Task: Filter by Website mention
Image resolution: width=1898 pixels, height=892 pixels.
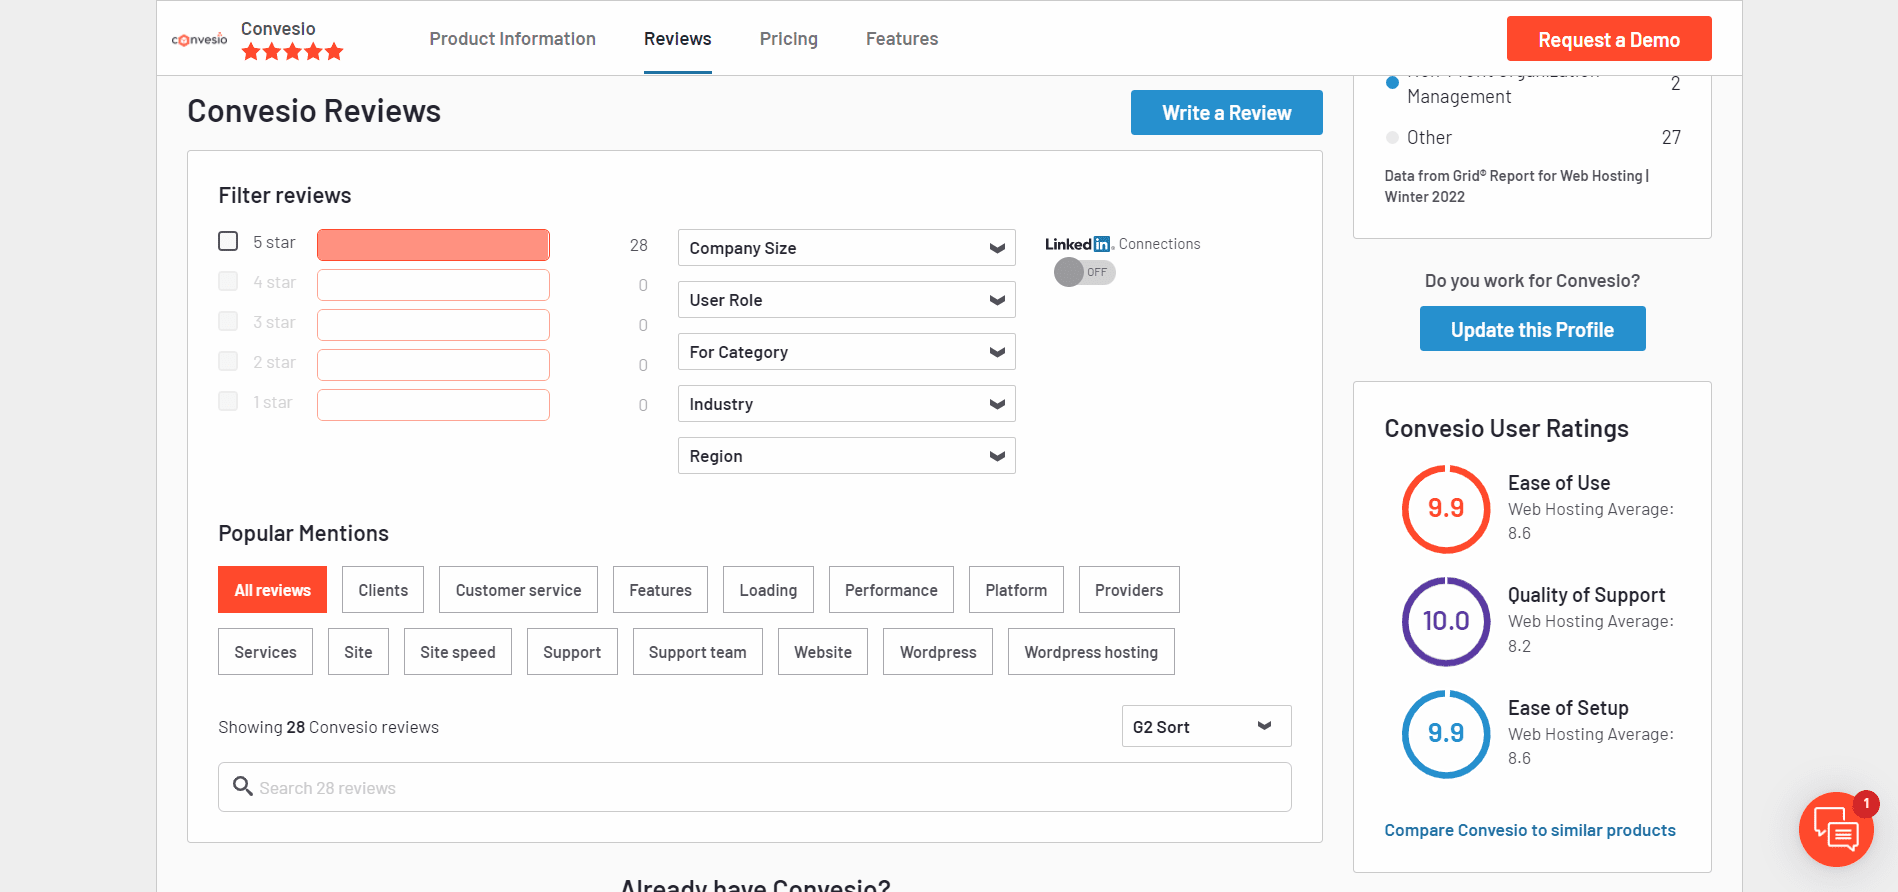Action: pos(823,652)
